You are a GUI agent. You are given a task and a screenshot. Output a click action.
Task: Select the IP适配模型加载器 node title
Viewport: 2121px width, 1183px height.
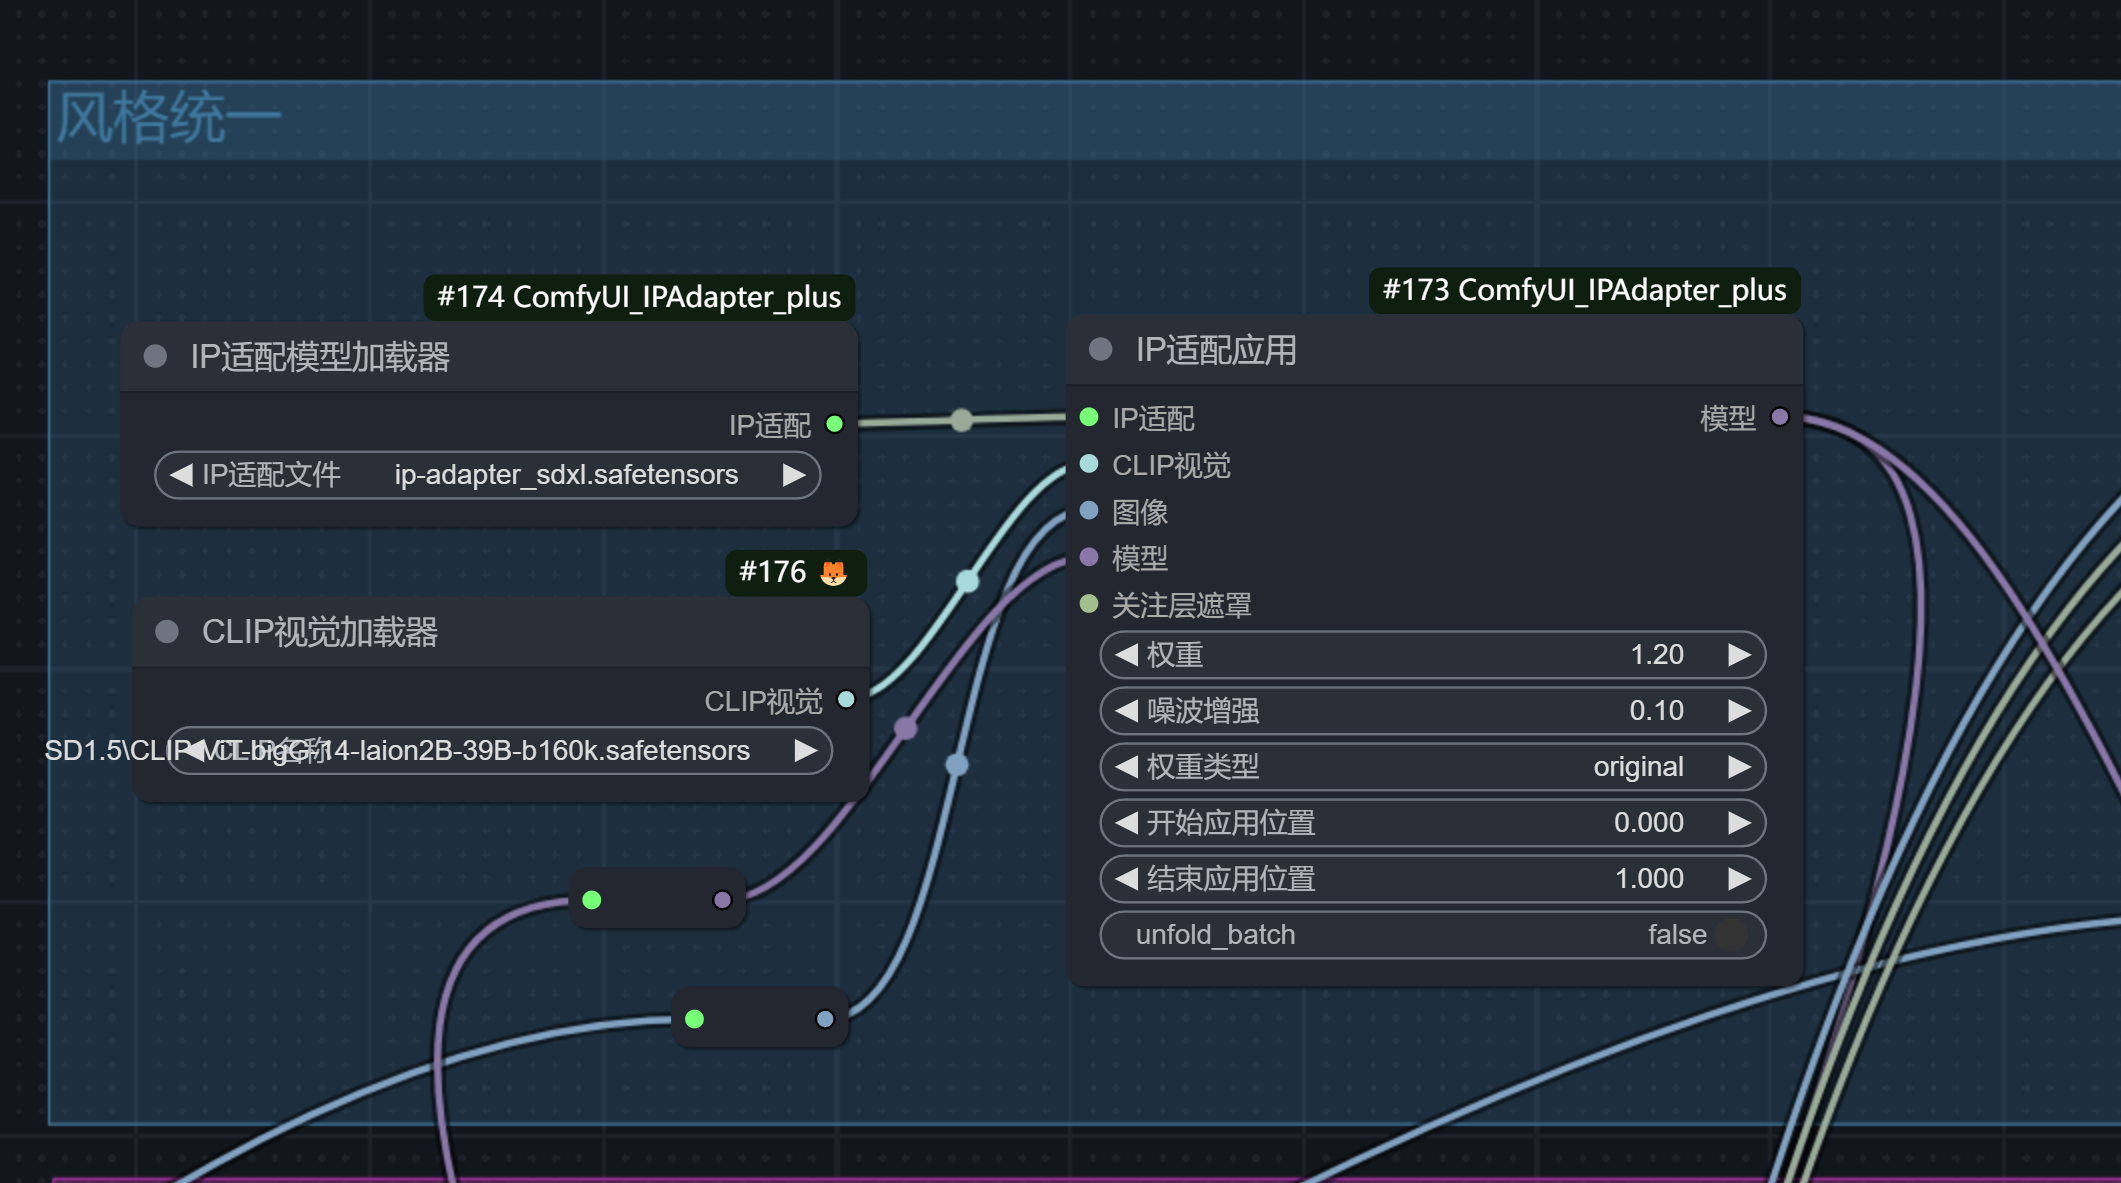coord(320,357)
